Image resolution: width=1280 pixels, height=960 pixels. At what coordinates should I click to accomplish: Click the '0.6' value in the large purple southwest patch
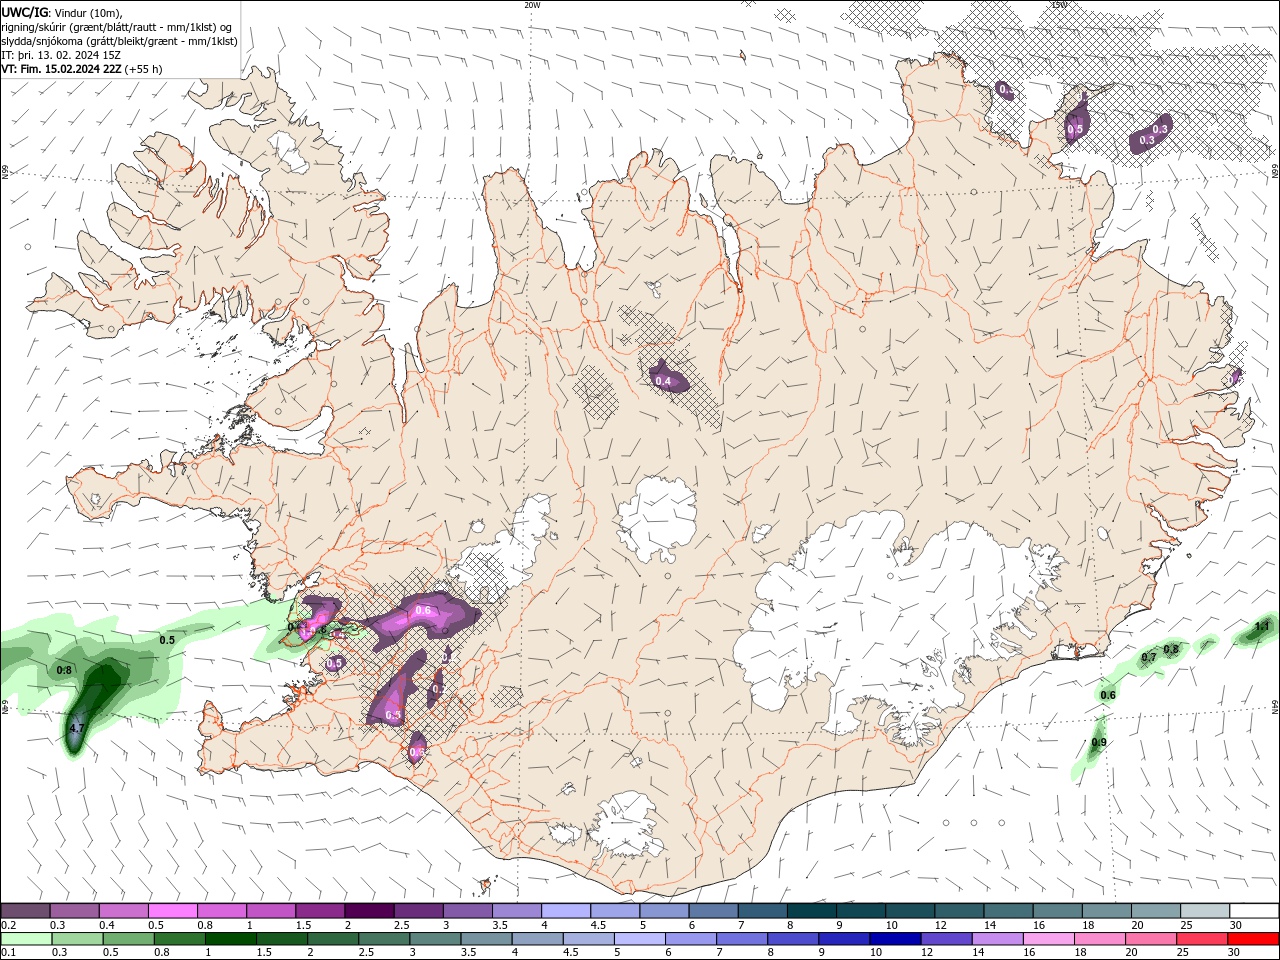[423, 610]
